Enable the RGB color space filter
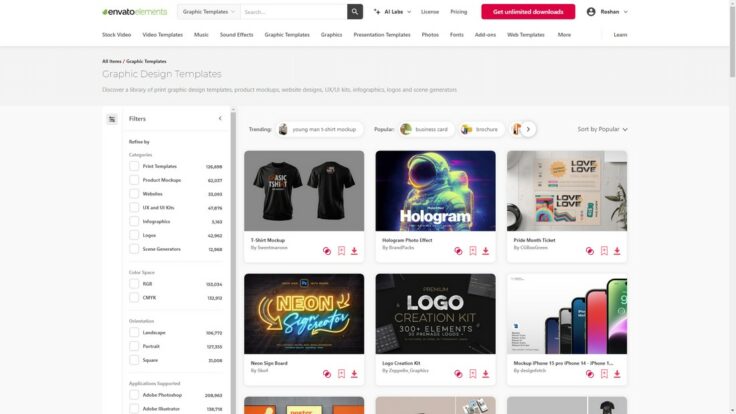This screenshot has width=736, height=414. (134, 284)
